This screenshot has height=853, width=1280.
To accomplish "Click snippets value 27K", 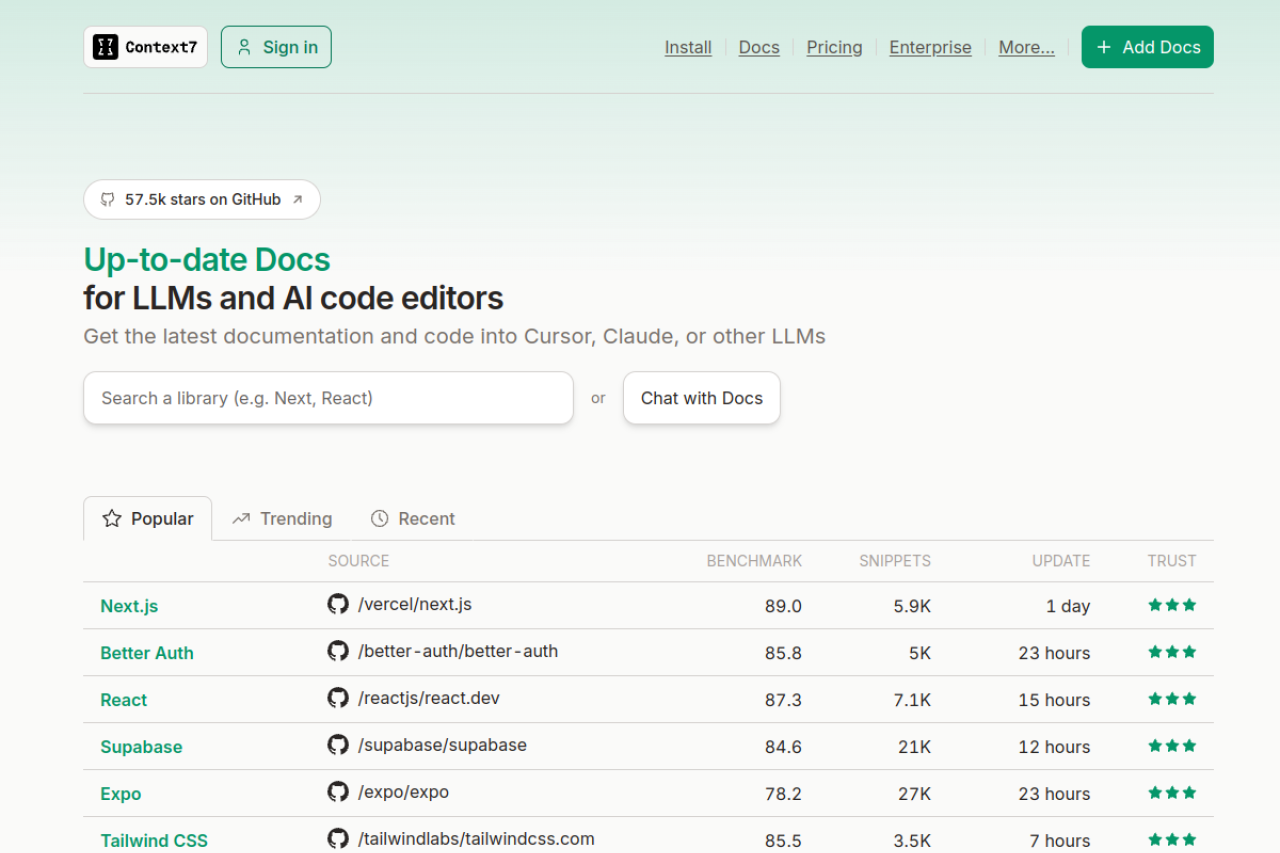I will click(914, 794).
